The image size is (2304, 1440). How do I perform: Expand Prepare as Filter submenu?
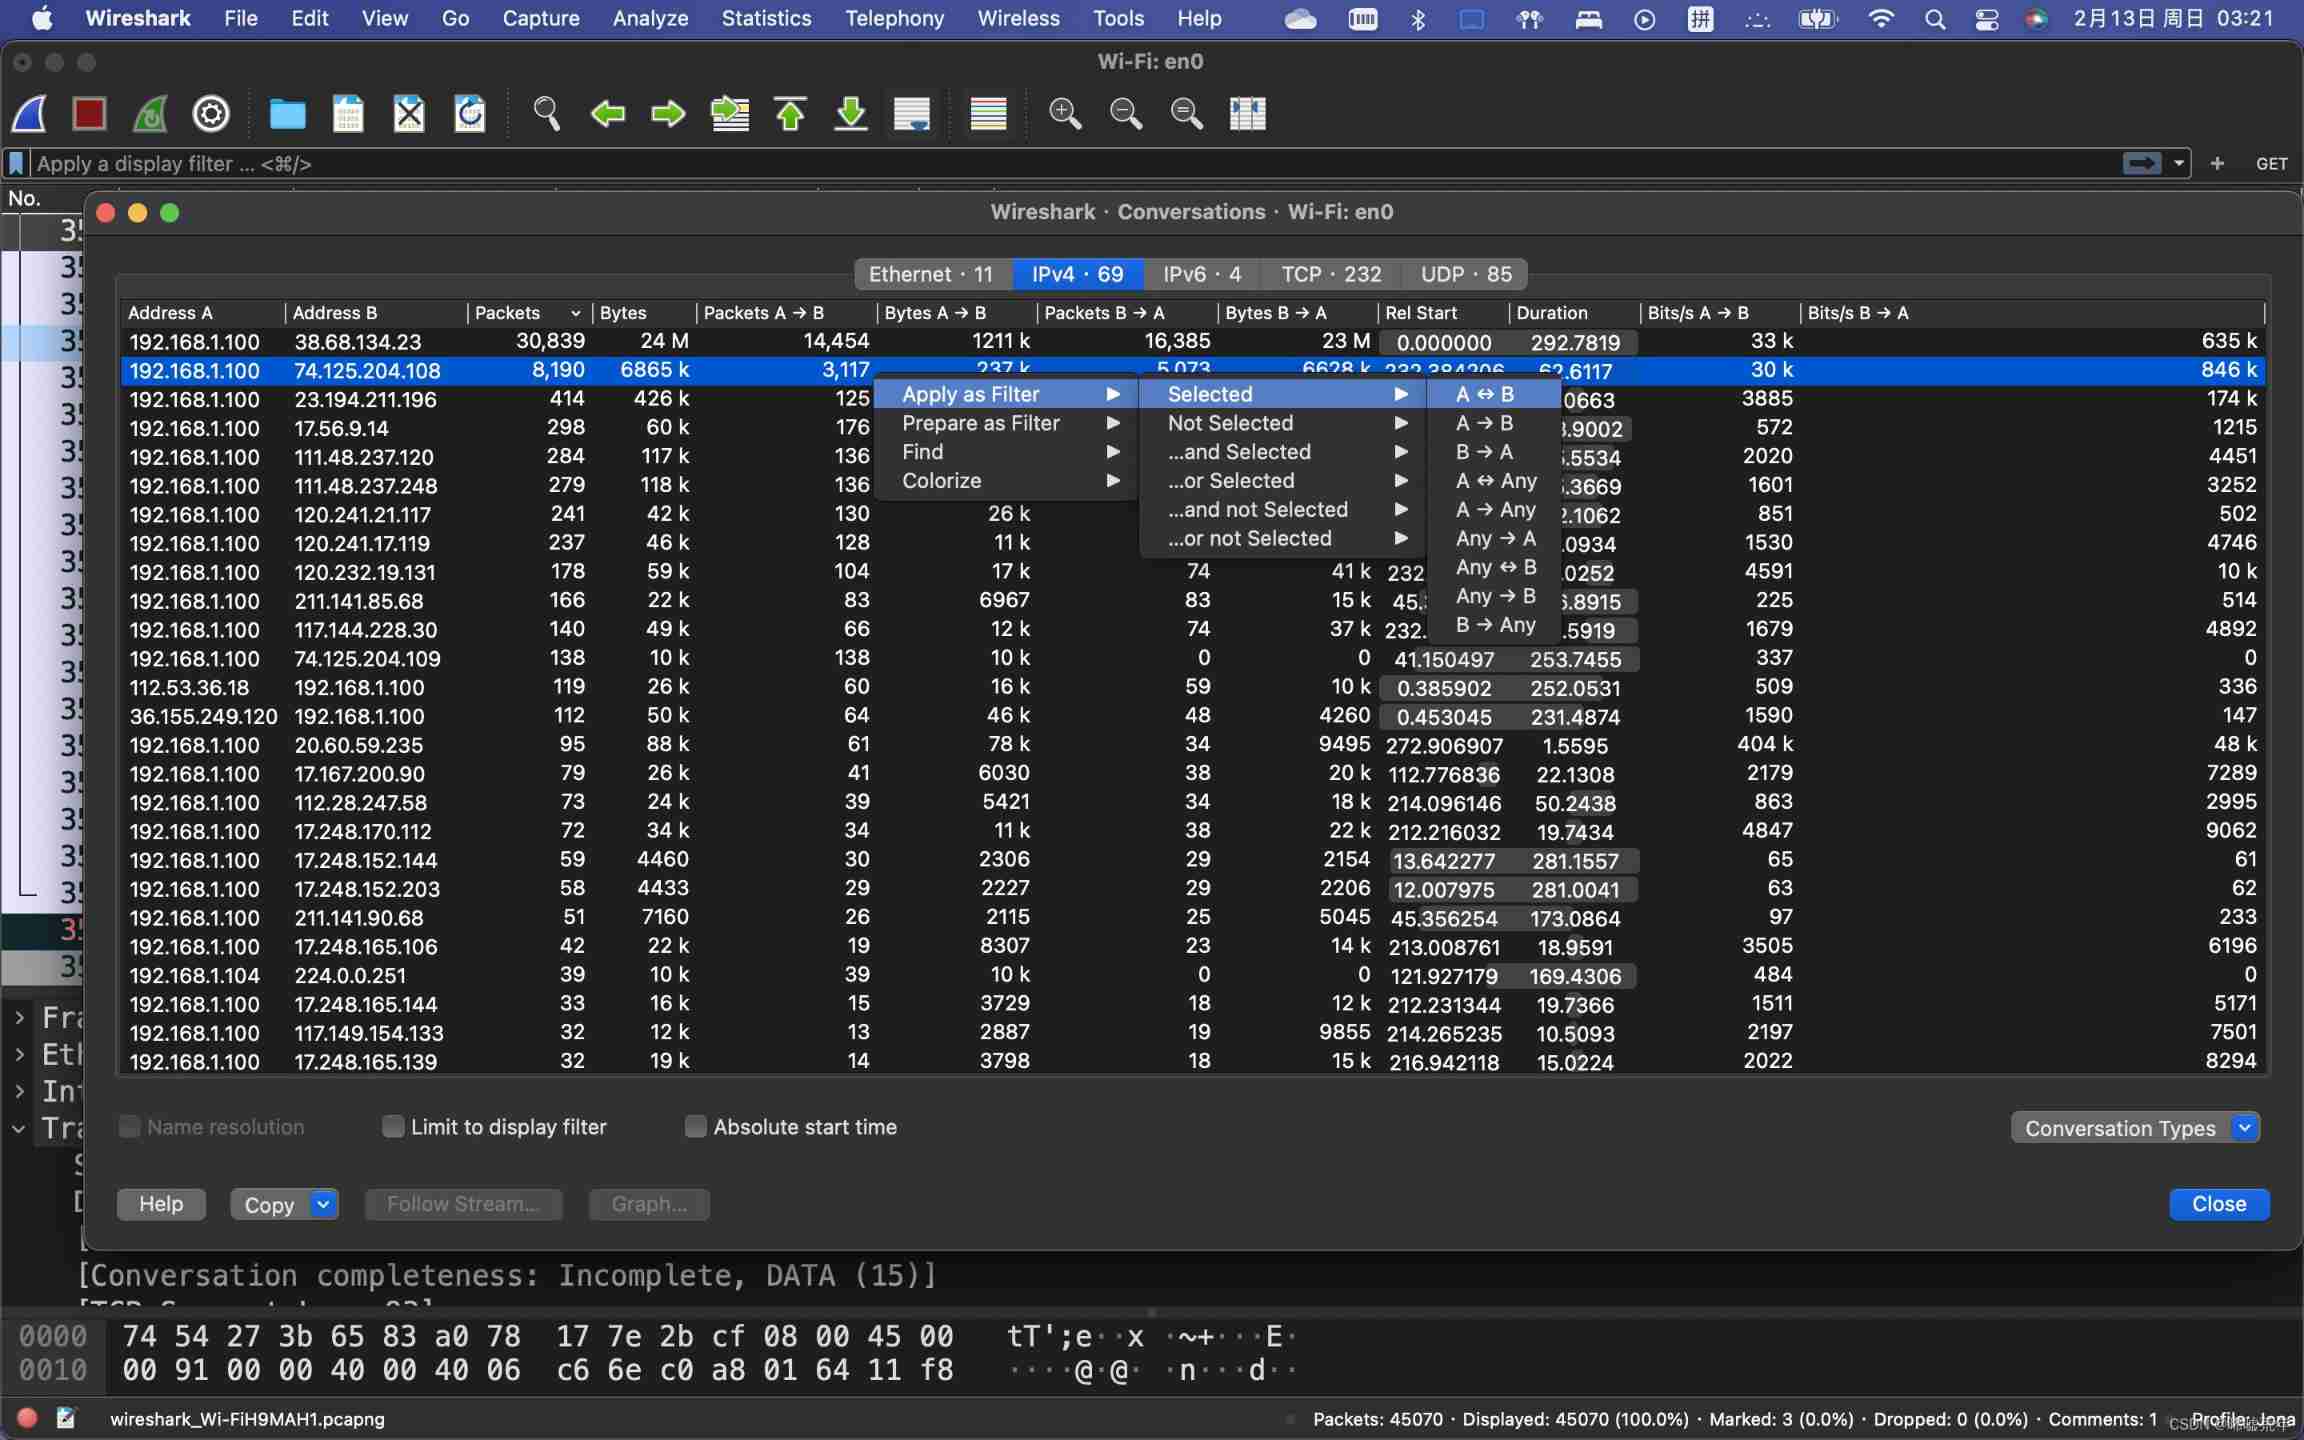point(1007,423)
